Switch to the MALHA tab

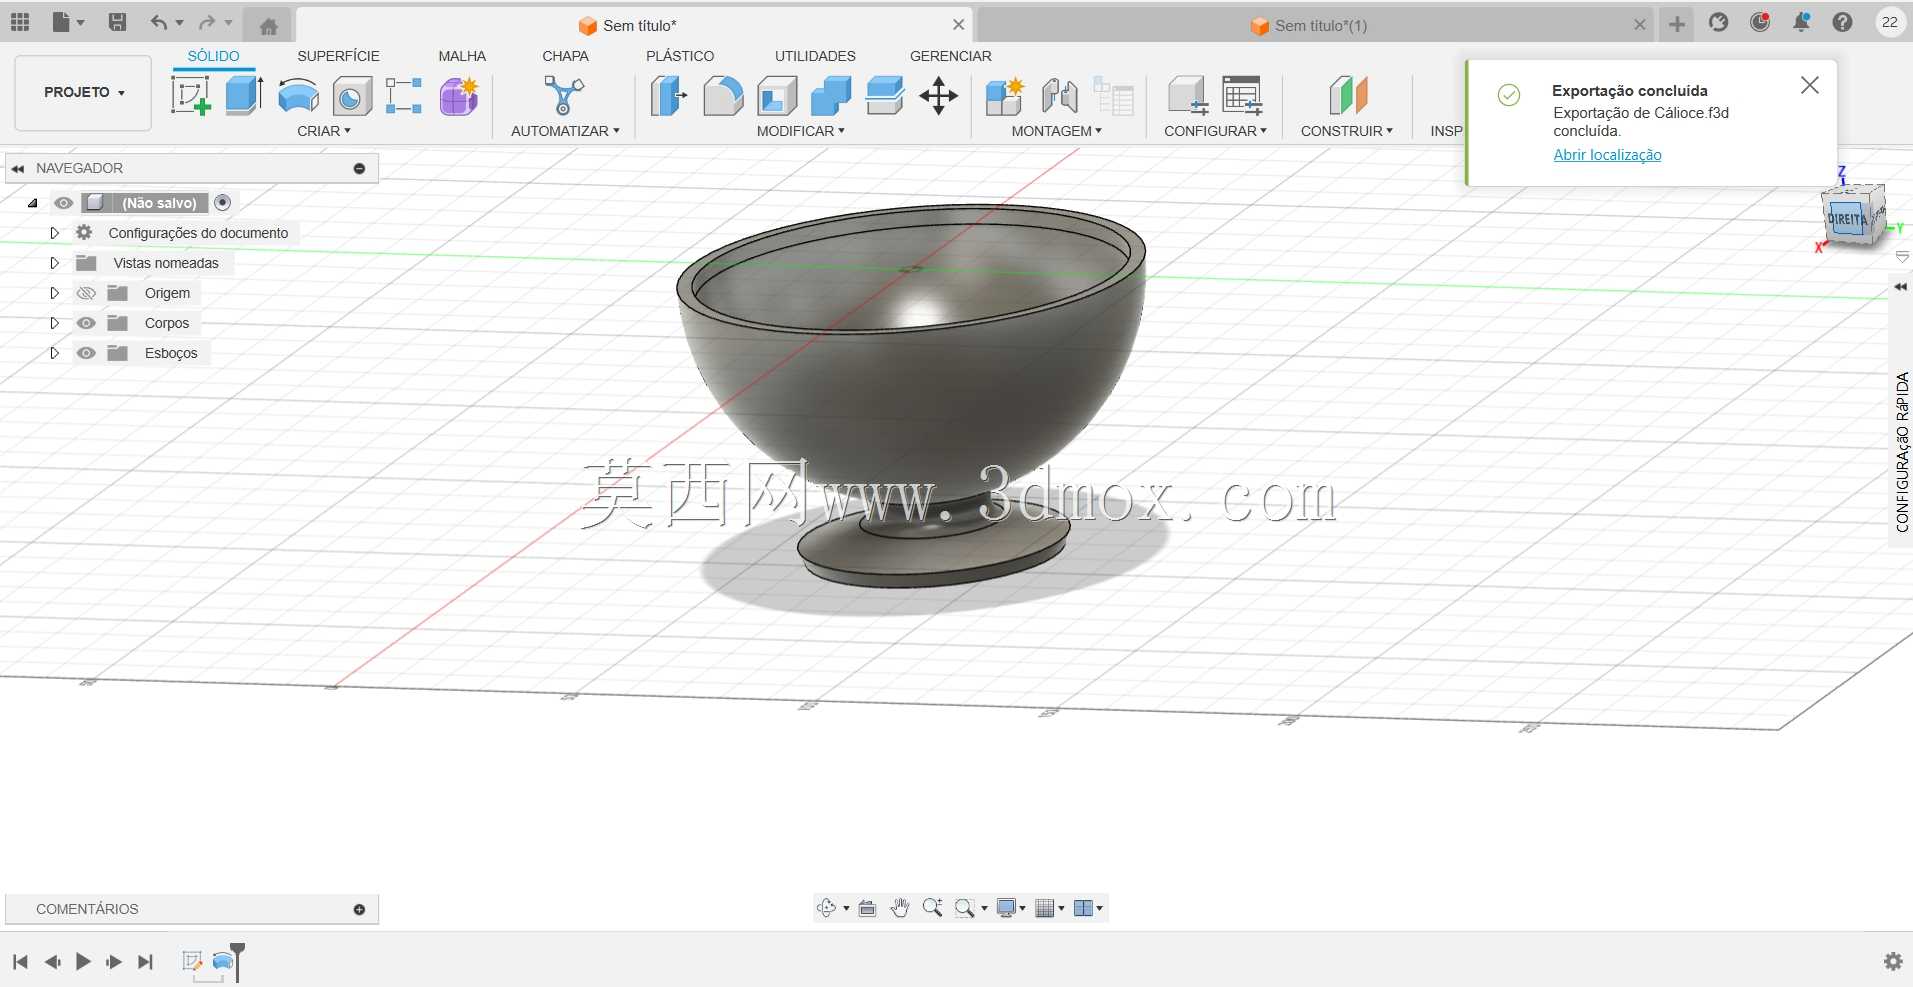(x=462, y=56)
